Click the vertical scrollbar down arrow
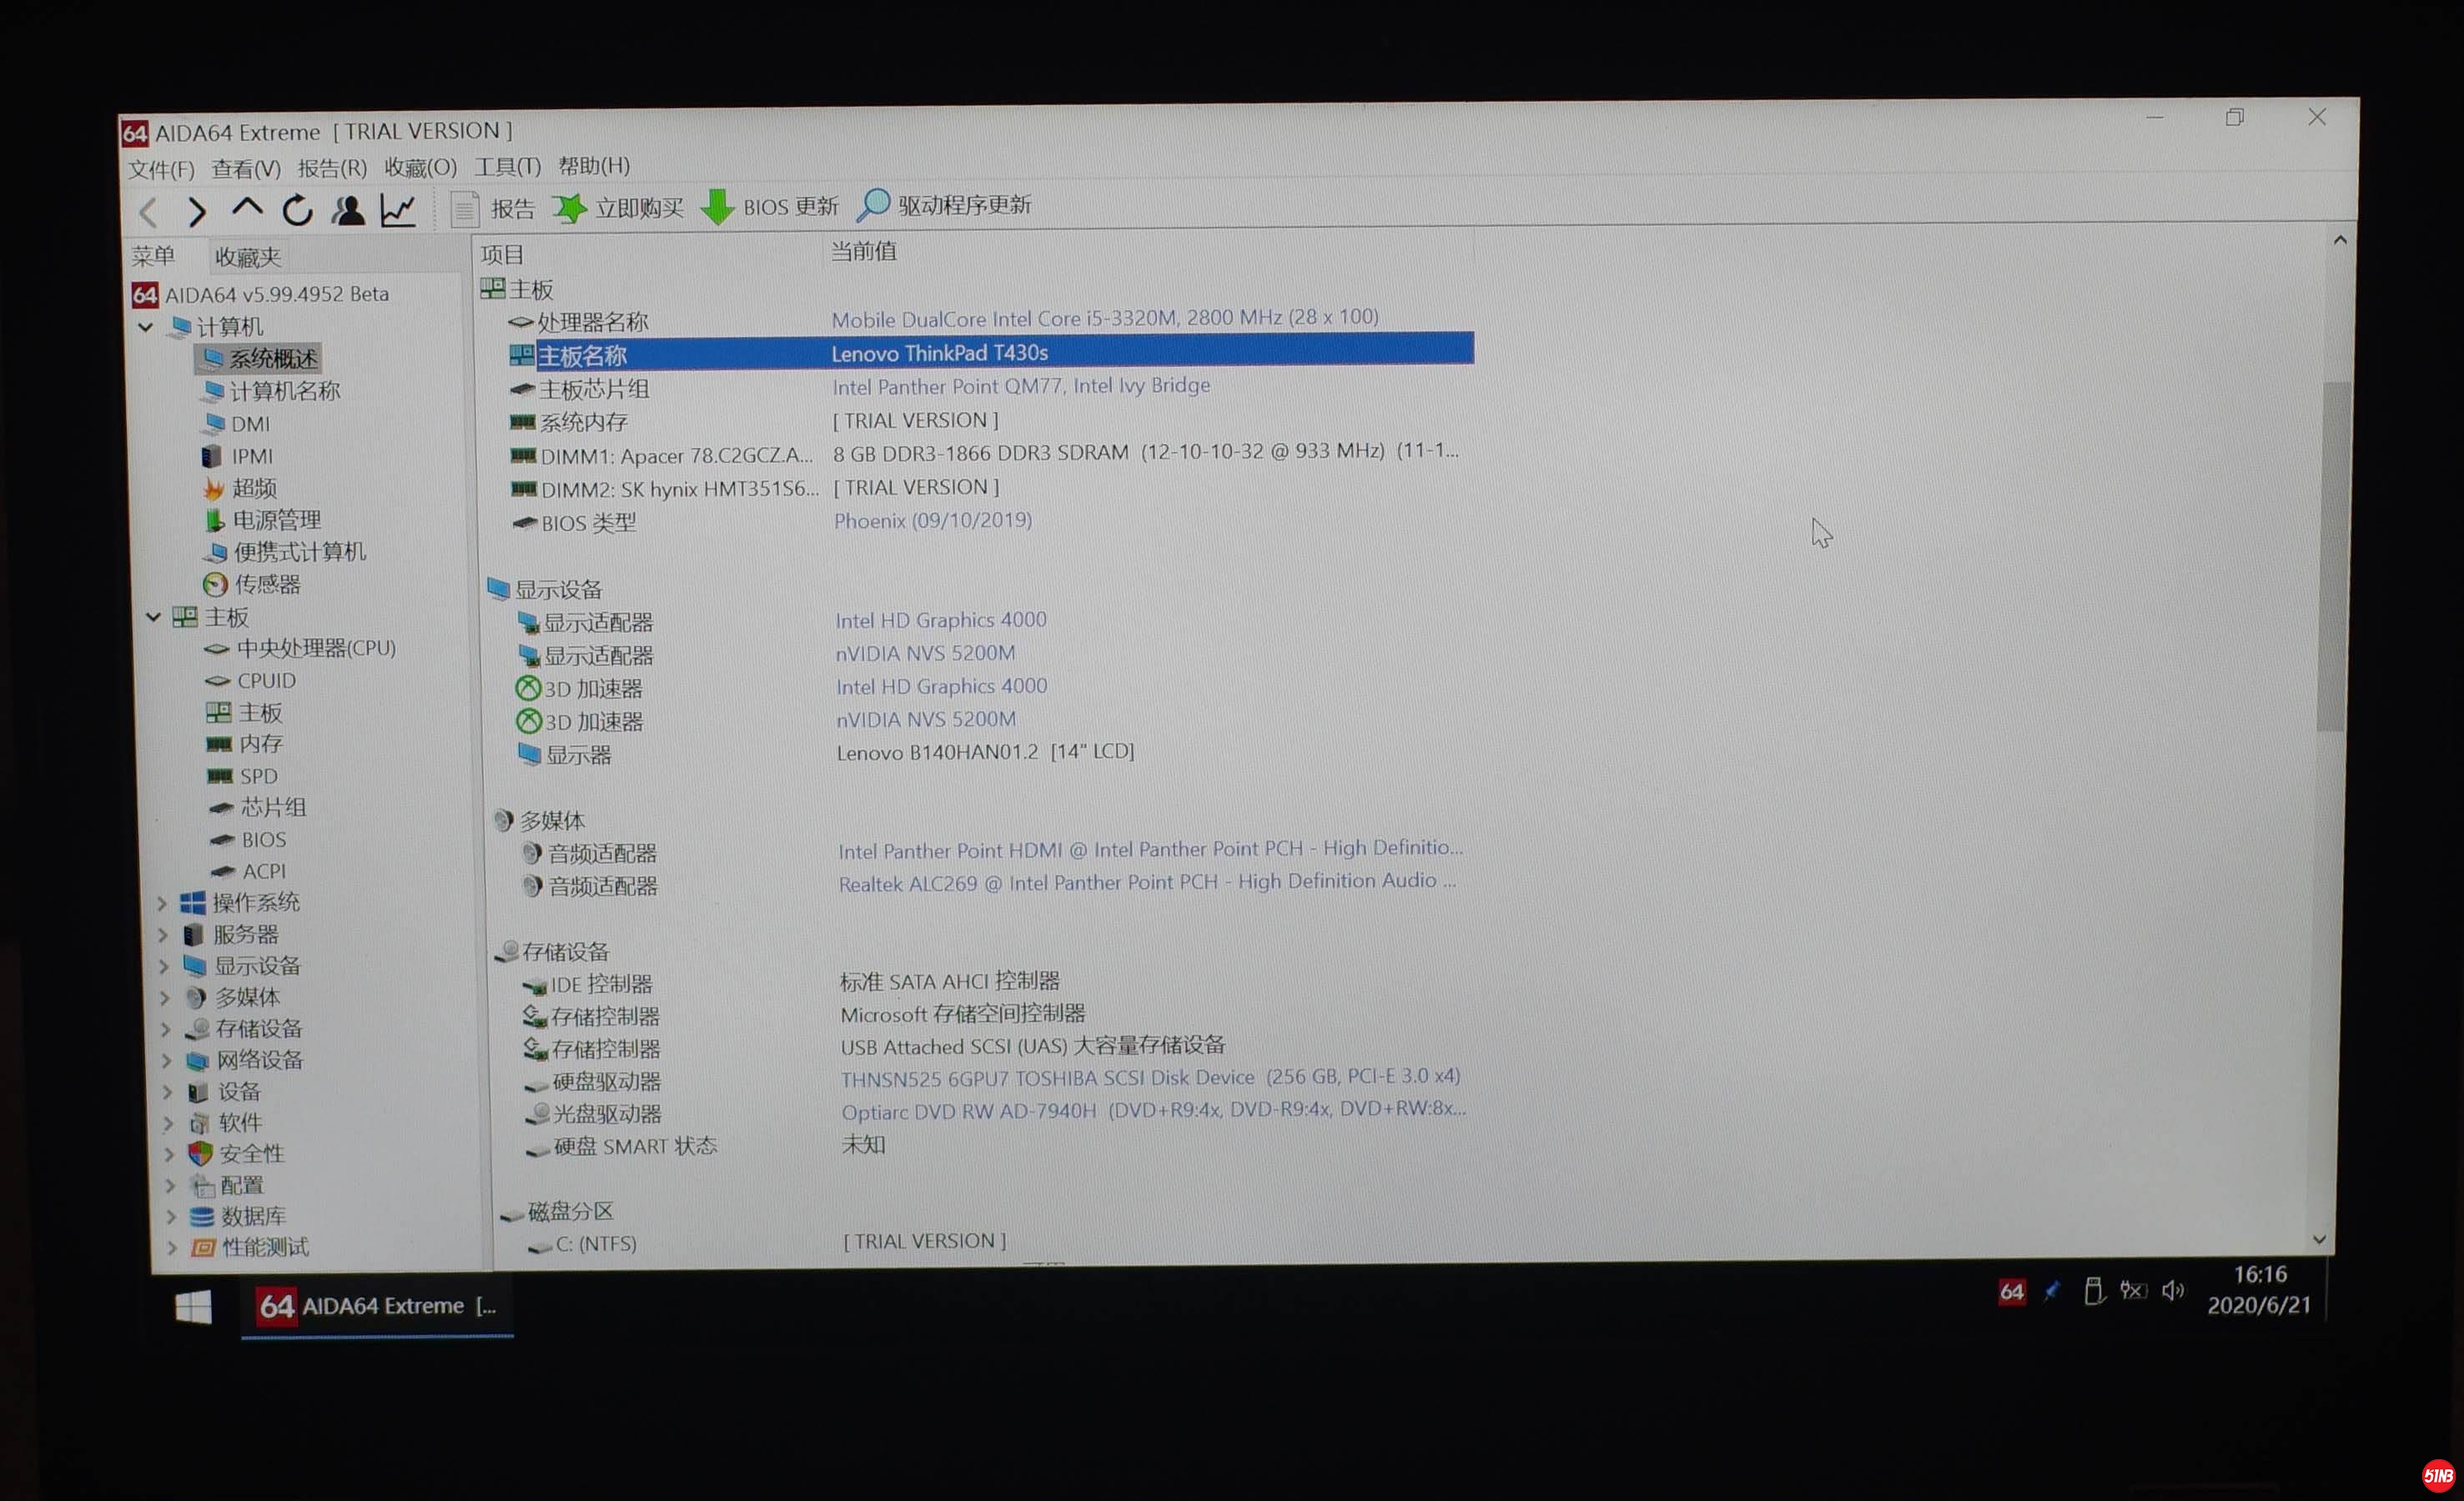This screenshot has height=1501, width=2464. coord(2319,1240)
